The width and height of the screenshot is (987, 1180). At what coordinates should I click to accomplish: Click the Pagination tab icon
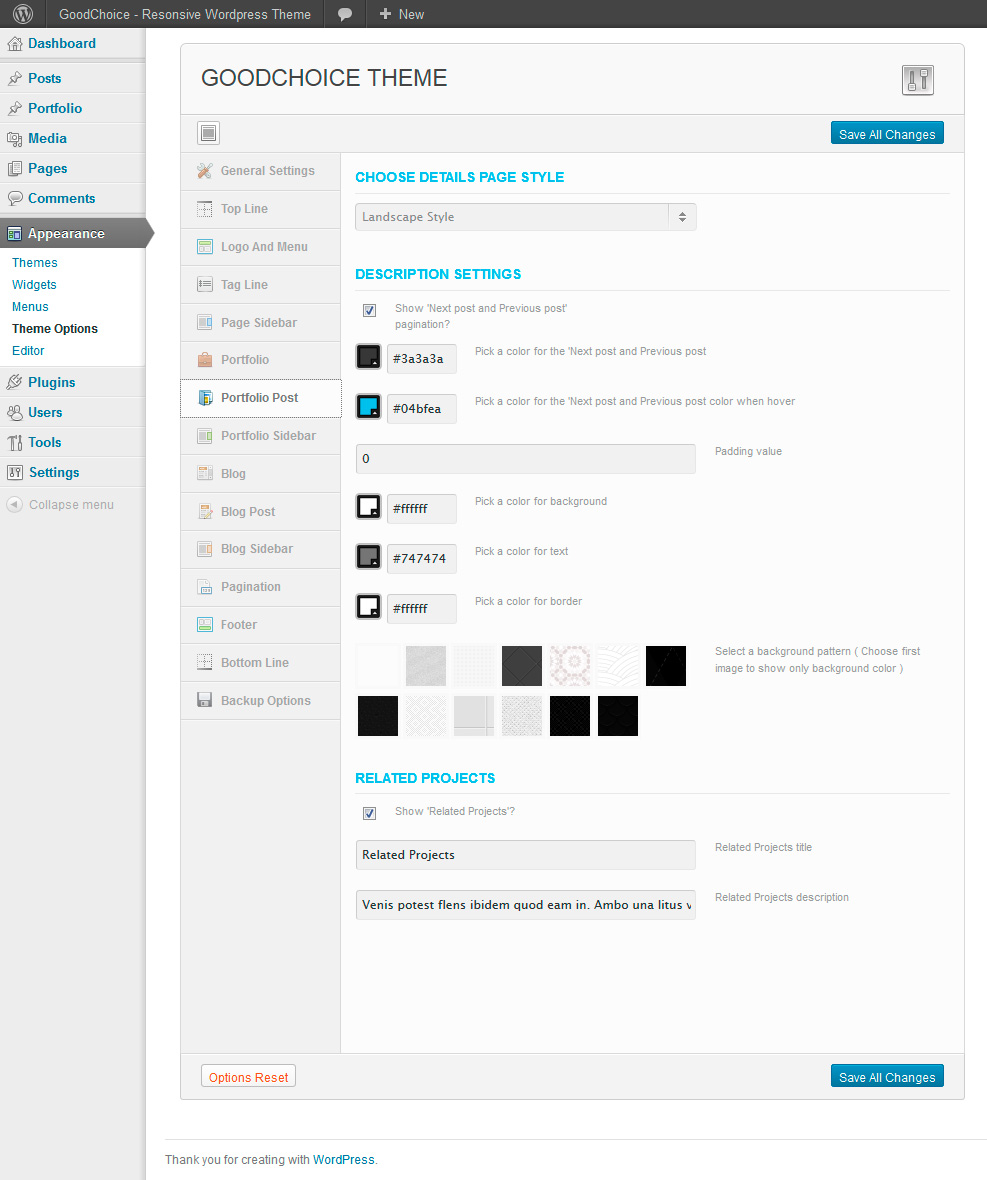click(x=205, y=587)
